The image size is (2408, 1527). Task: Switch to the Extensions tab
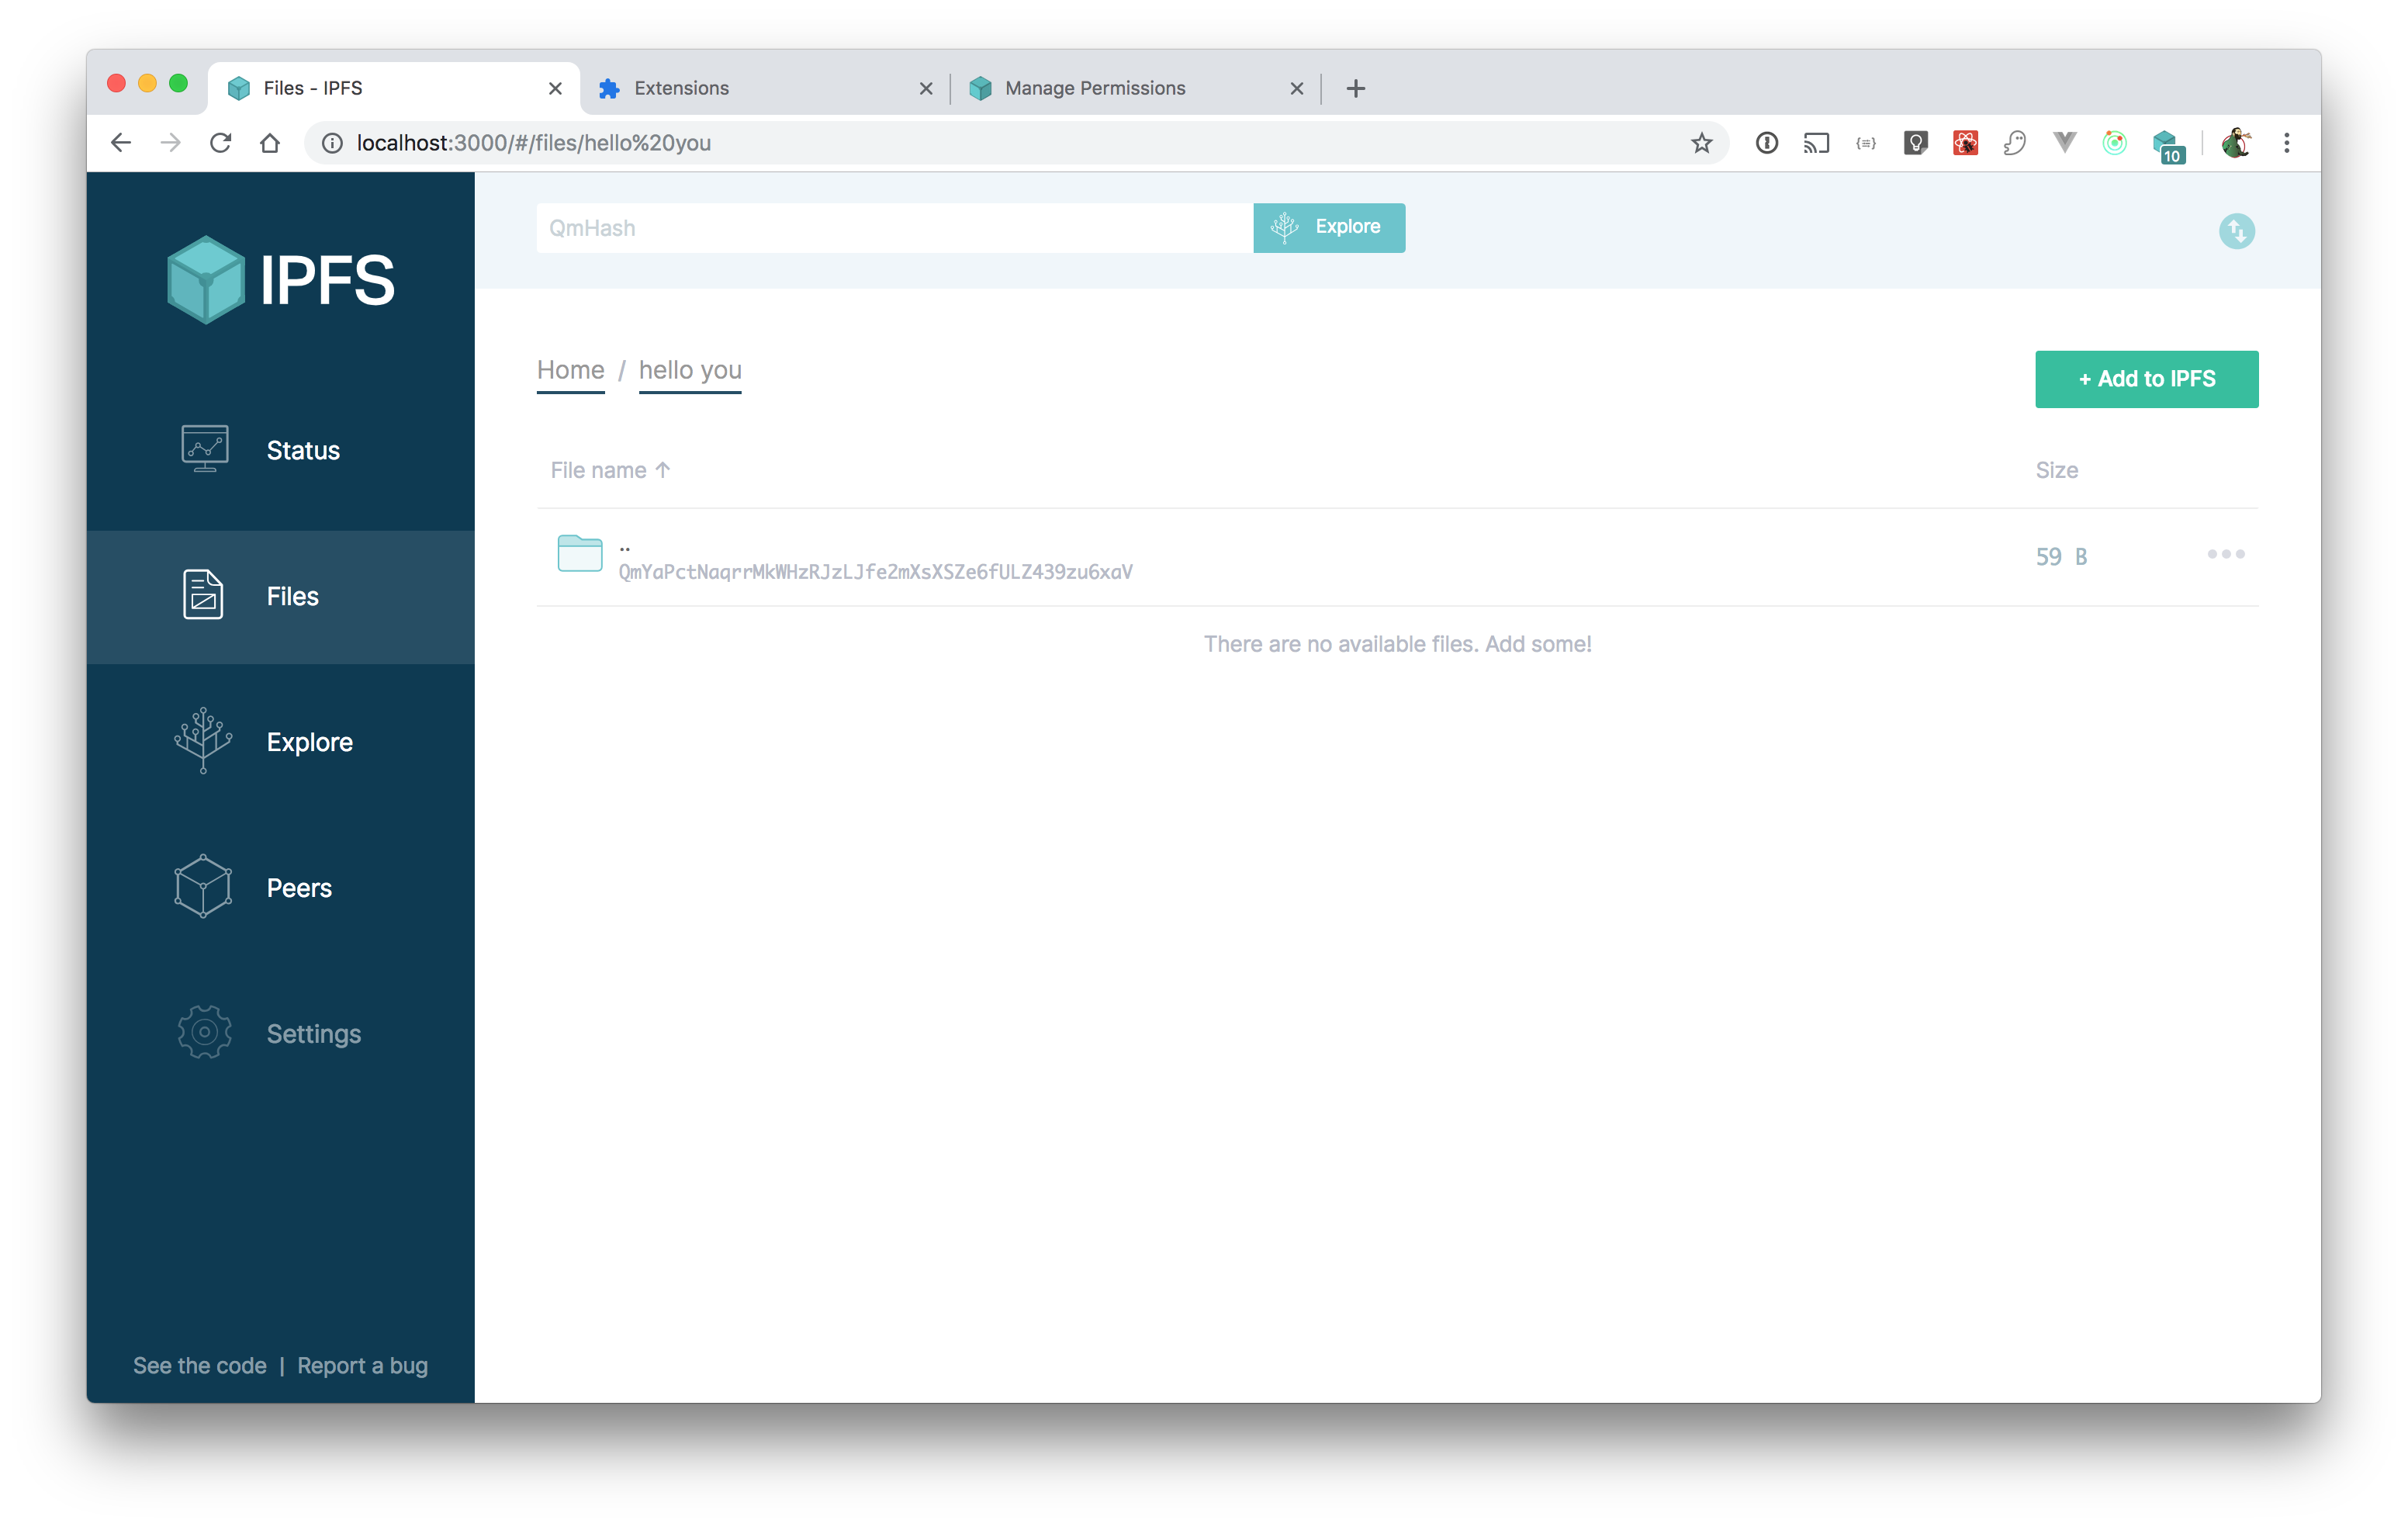[x=682, y=88]
